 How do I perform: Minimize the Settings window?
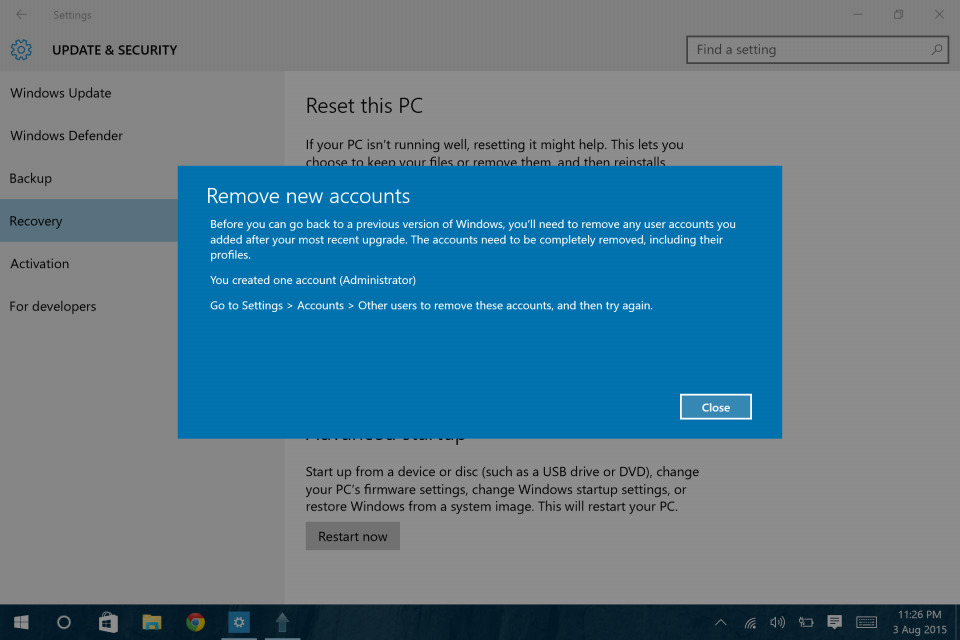(857, 14)
